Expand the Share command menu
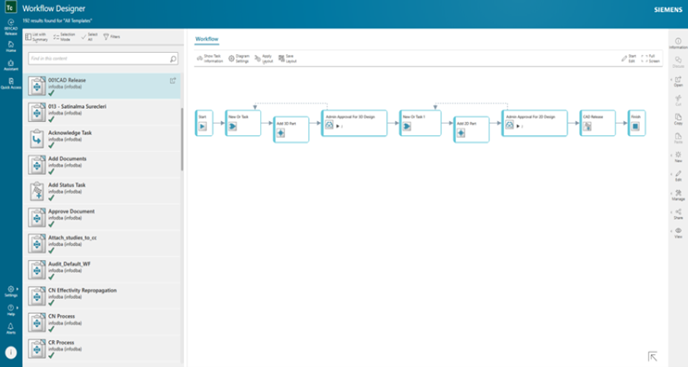 [x=678, y=214]
